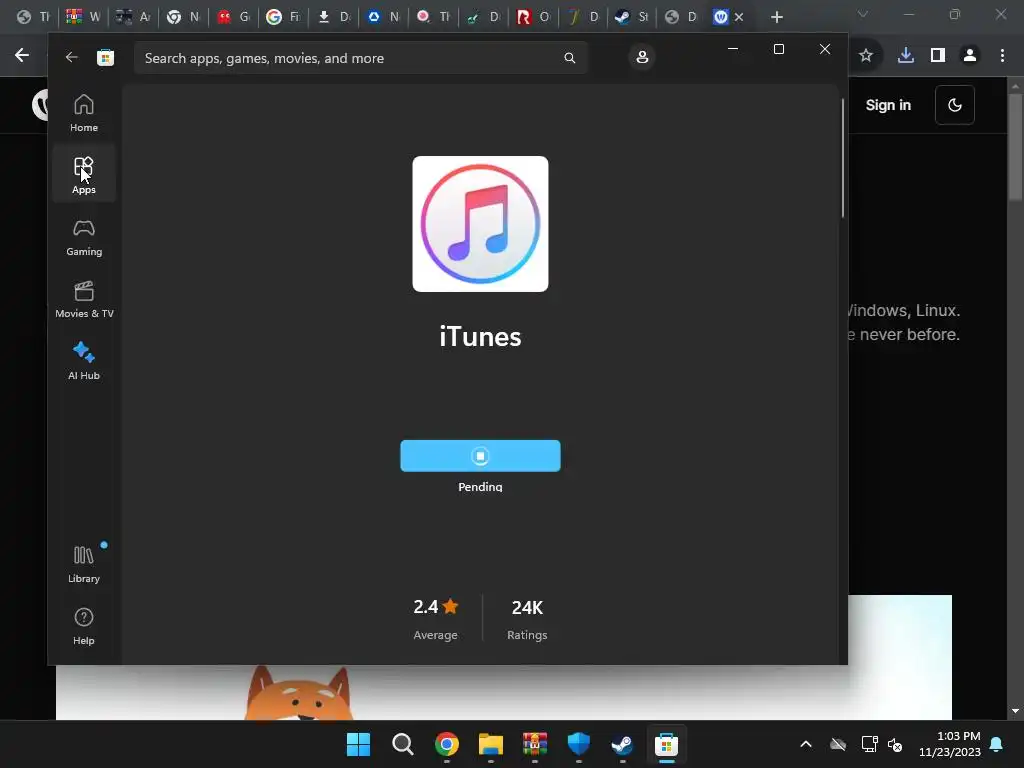Click Microsoft Store taskbar icon
The width and height of the screenshot is (1024, 768).
666,744
